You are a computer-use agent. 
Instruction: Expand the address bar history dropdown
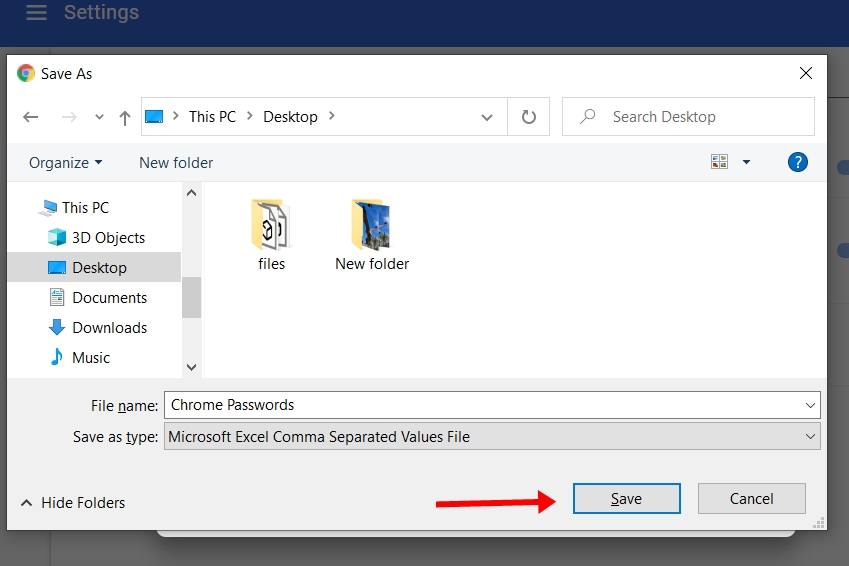point(487,117)
